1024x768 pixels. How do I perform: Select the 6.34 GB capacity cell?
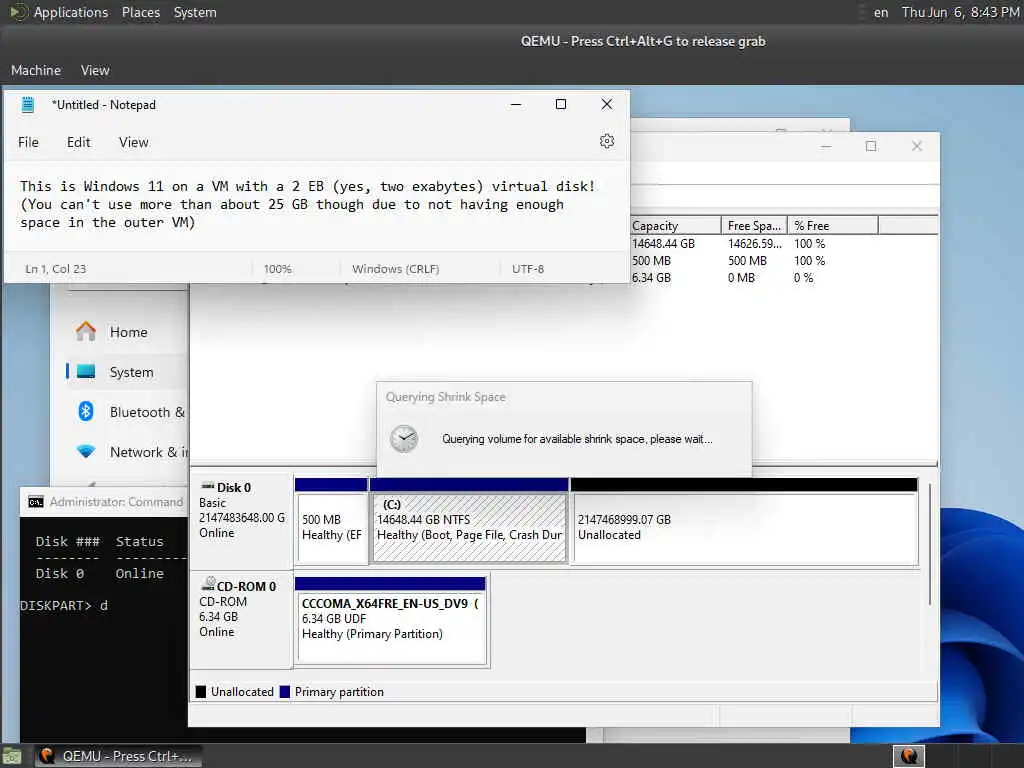tap(651, 278)
